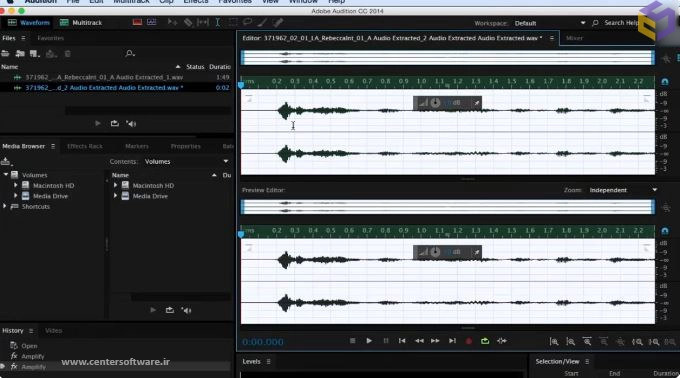Toggle loop playback in Files panel
Image resolution: width=680 pixels, height=378 pixels.
click(x=114, y=124)
